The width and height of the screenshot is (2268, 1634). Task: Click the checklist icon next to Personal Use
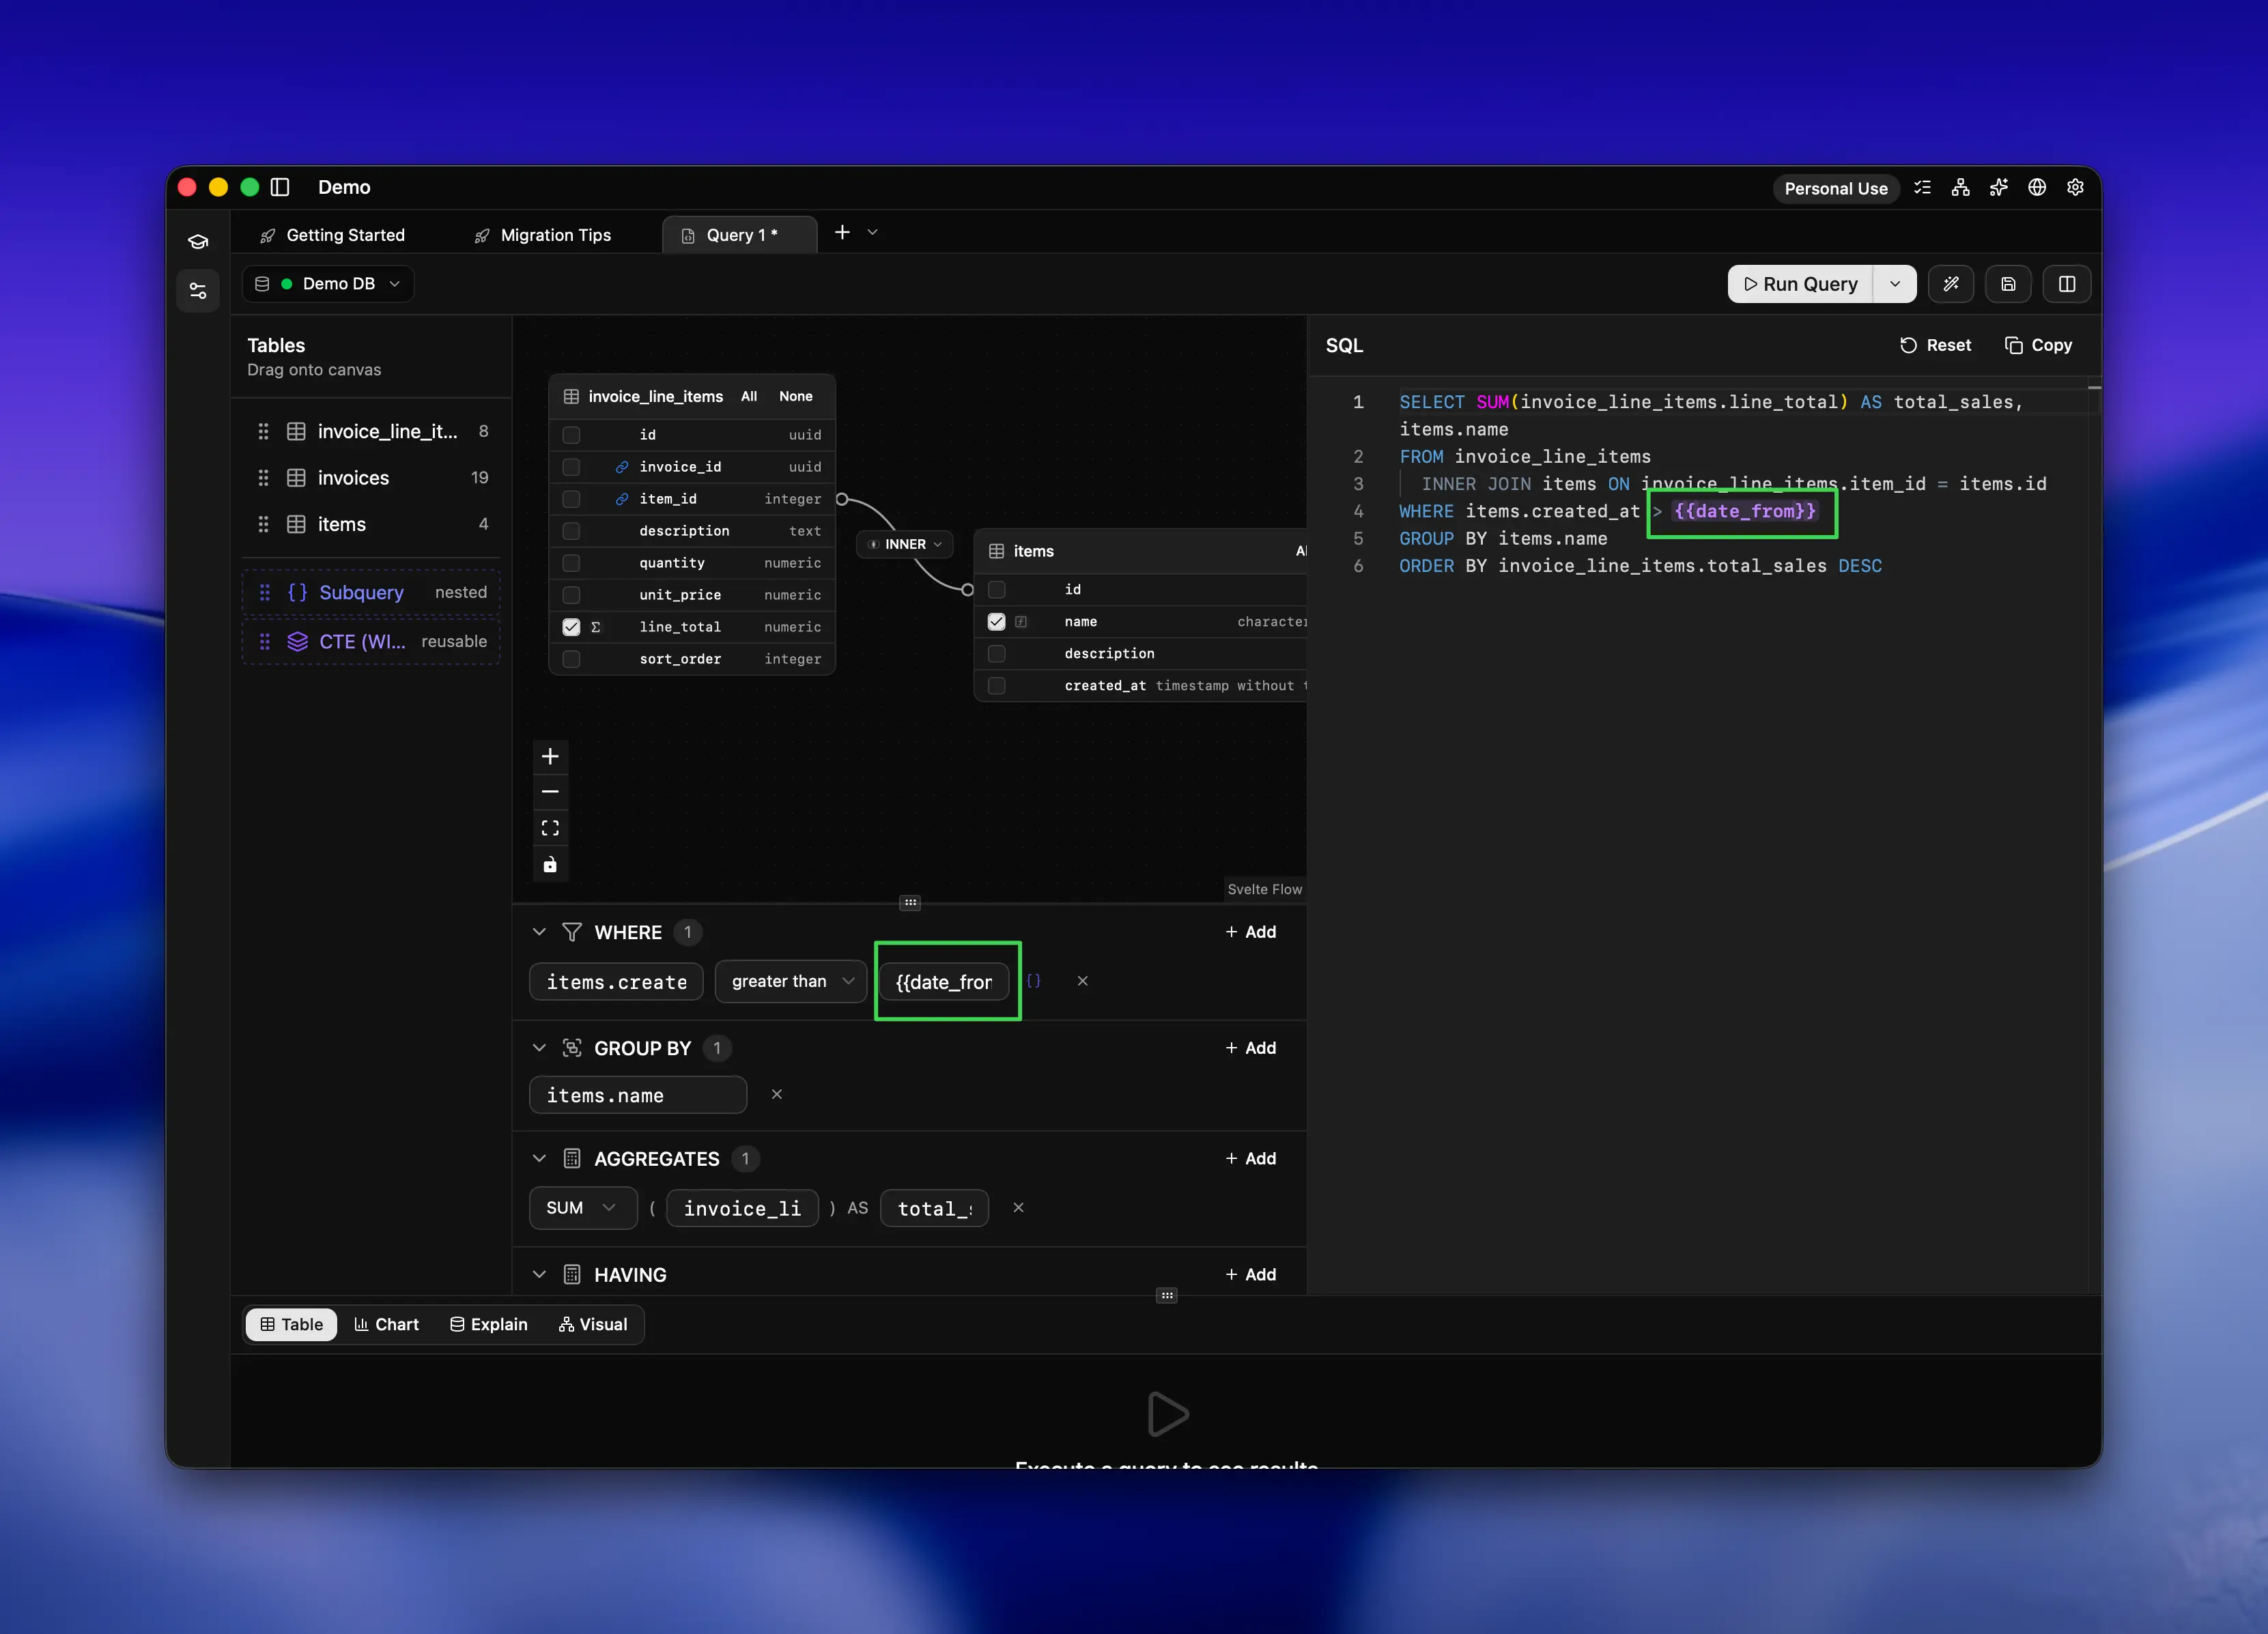(1922, 187)
